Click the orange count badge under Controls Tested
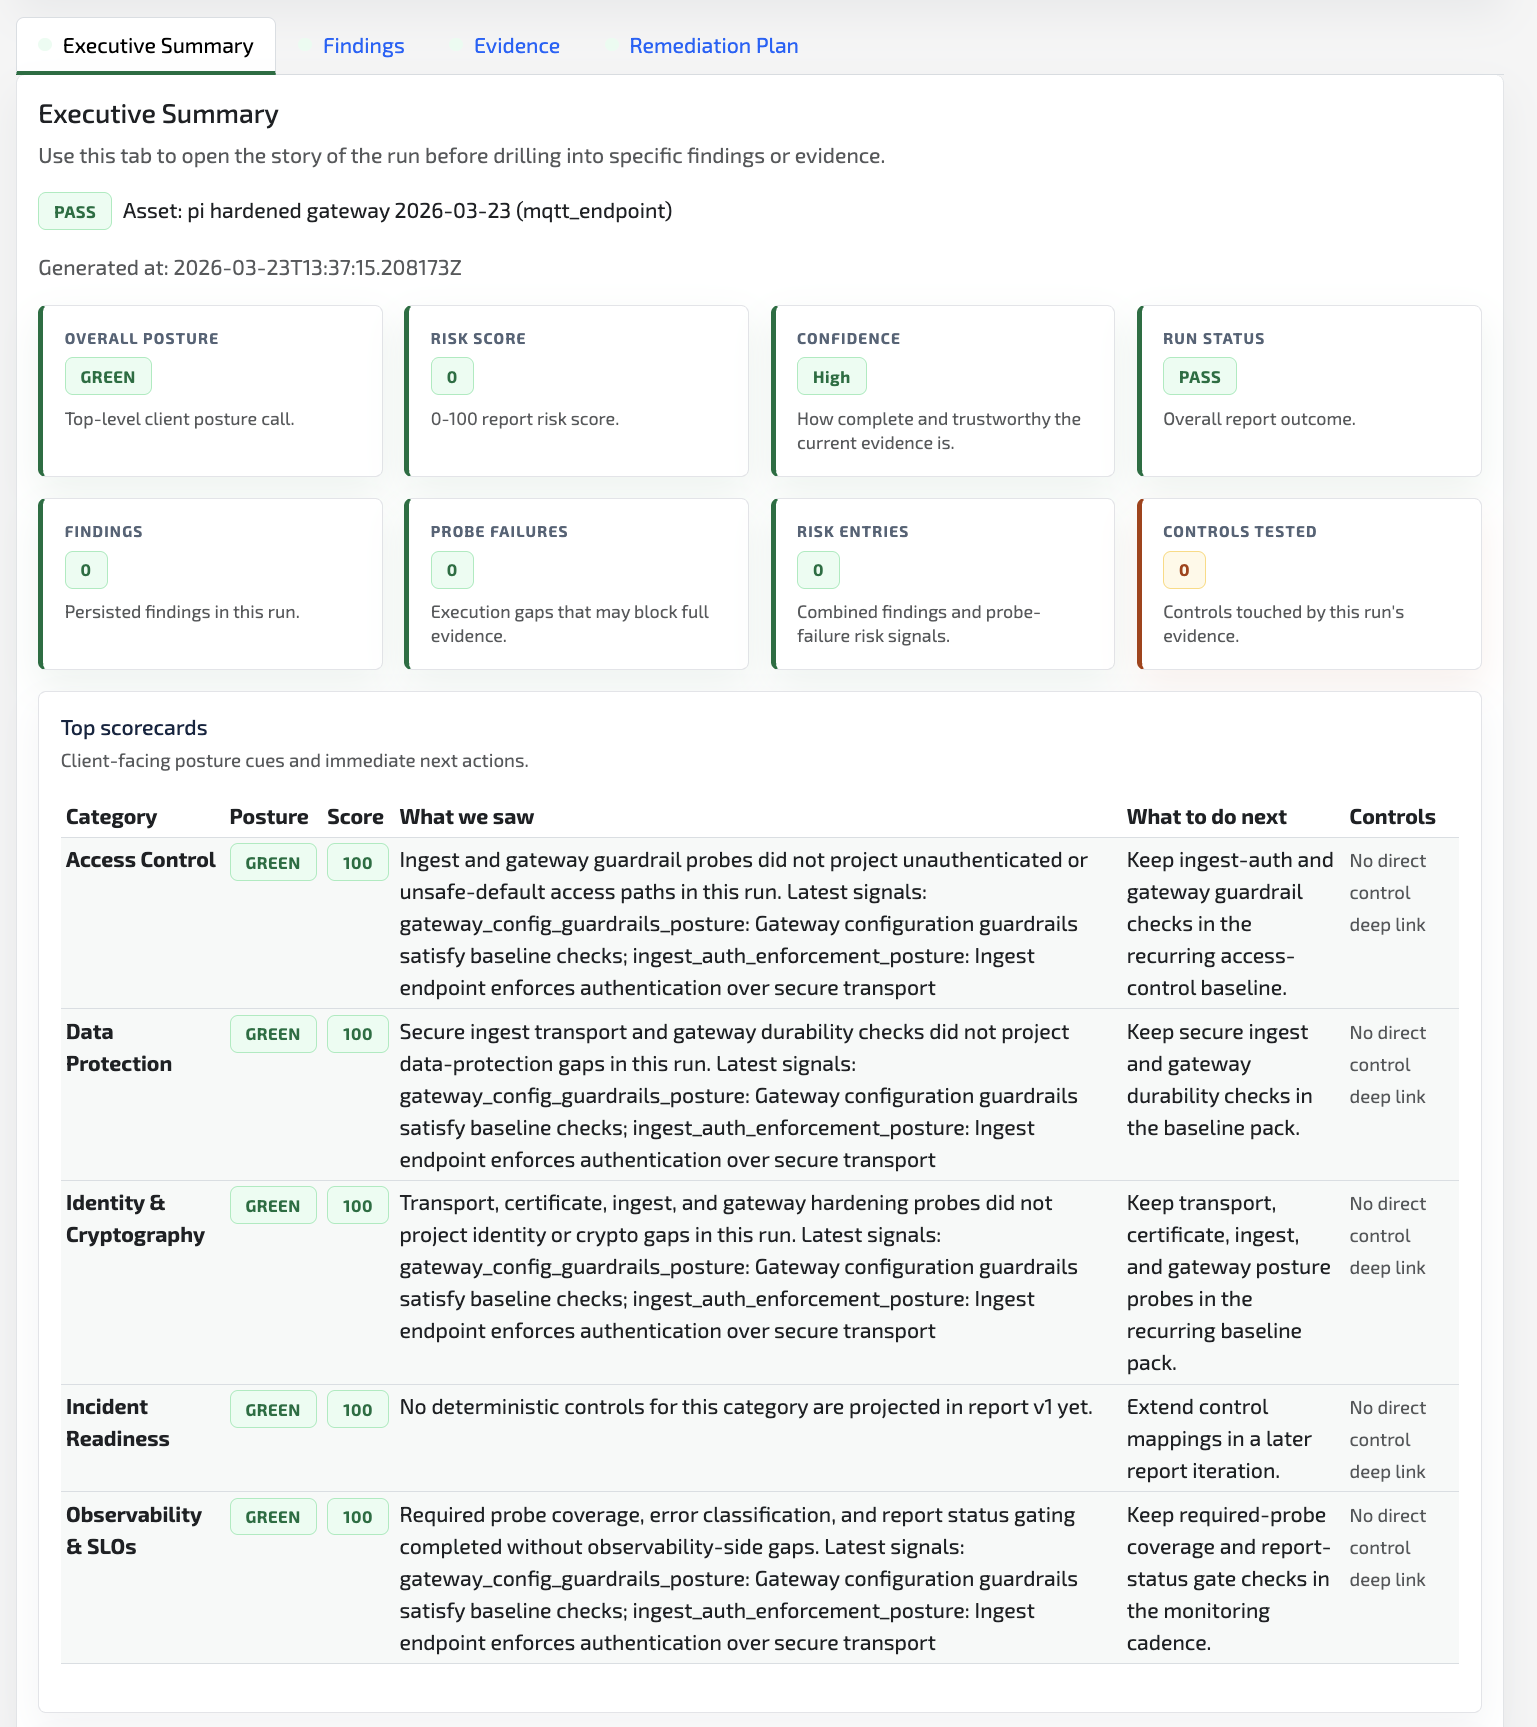 (x=1183, y=570)
